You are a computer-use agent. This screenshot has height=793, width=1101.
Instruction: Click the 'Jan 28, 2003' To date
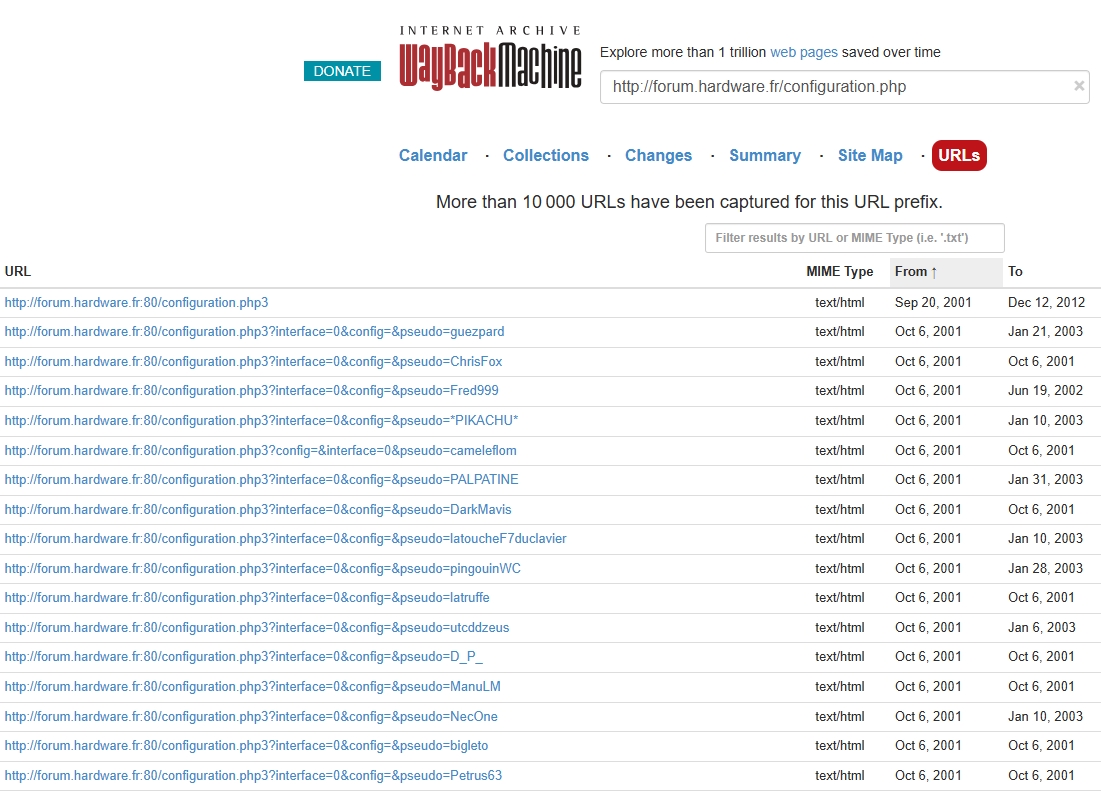tap(1046, 568)
